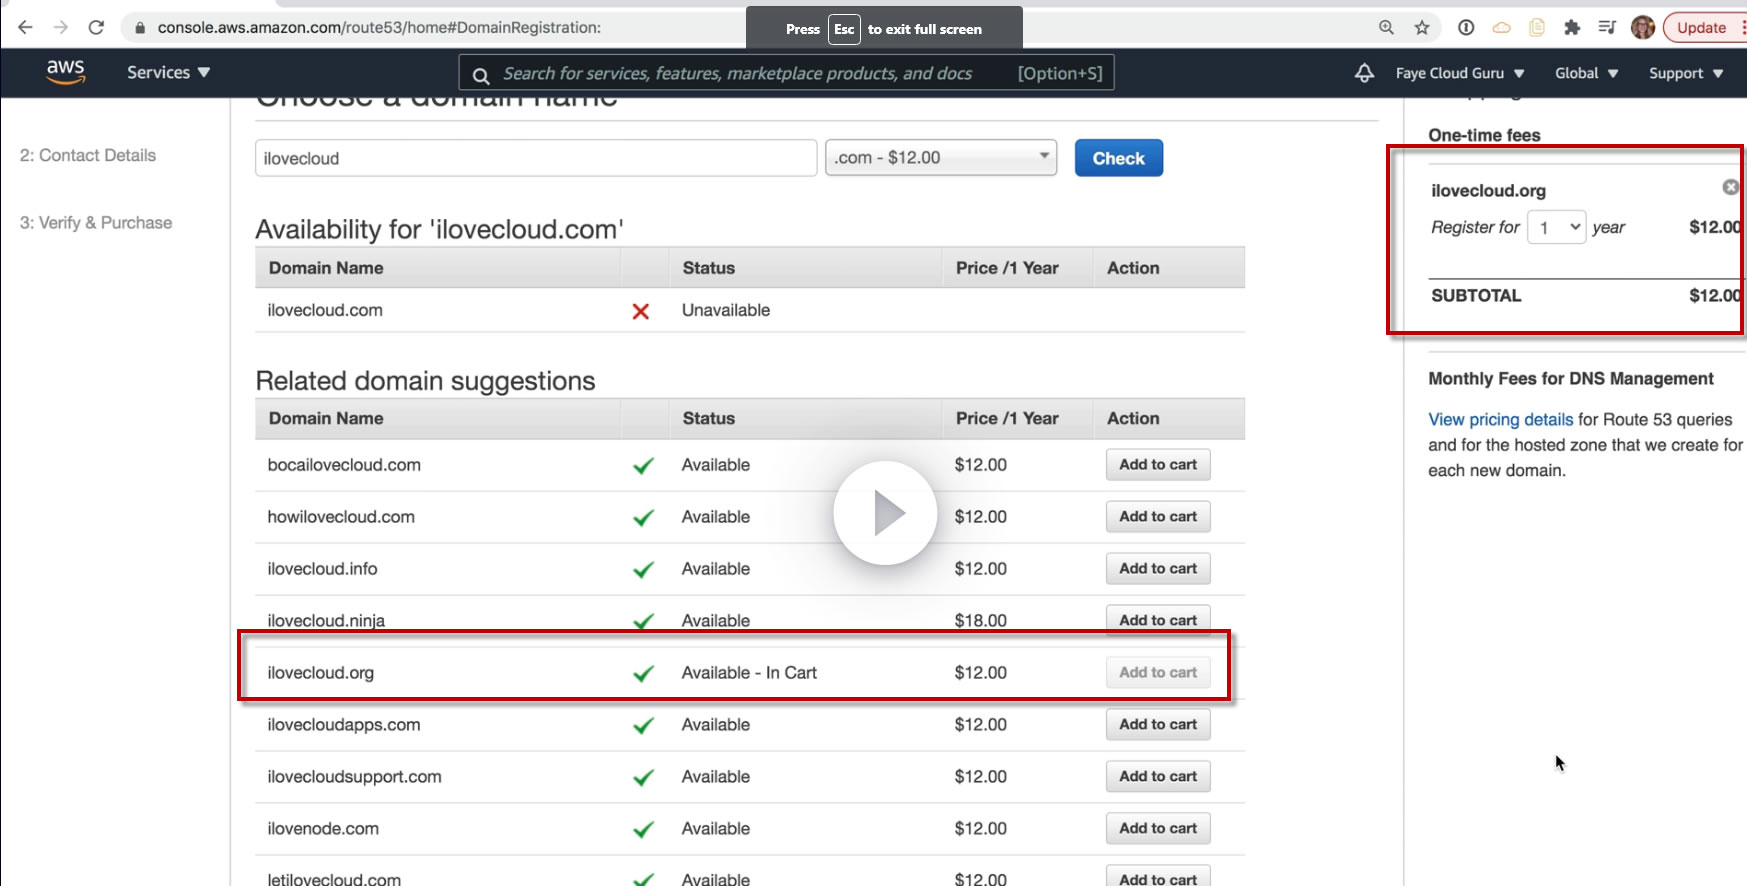This screenshot has width=1747, height=886.
Task: Open the Extensions puzzle piece menu
Action: coord(1572,28)
